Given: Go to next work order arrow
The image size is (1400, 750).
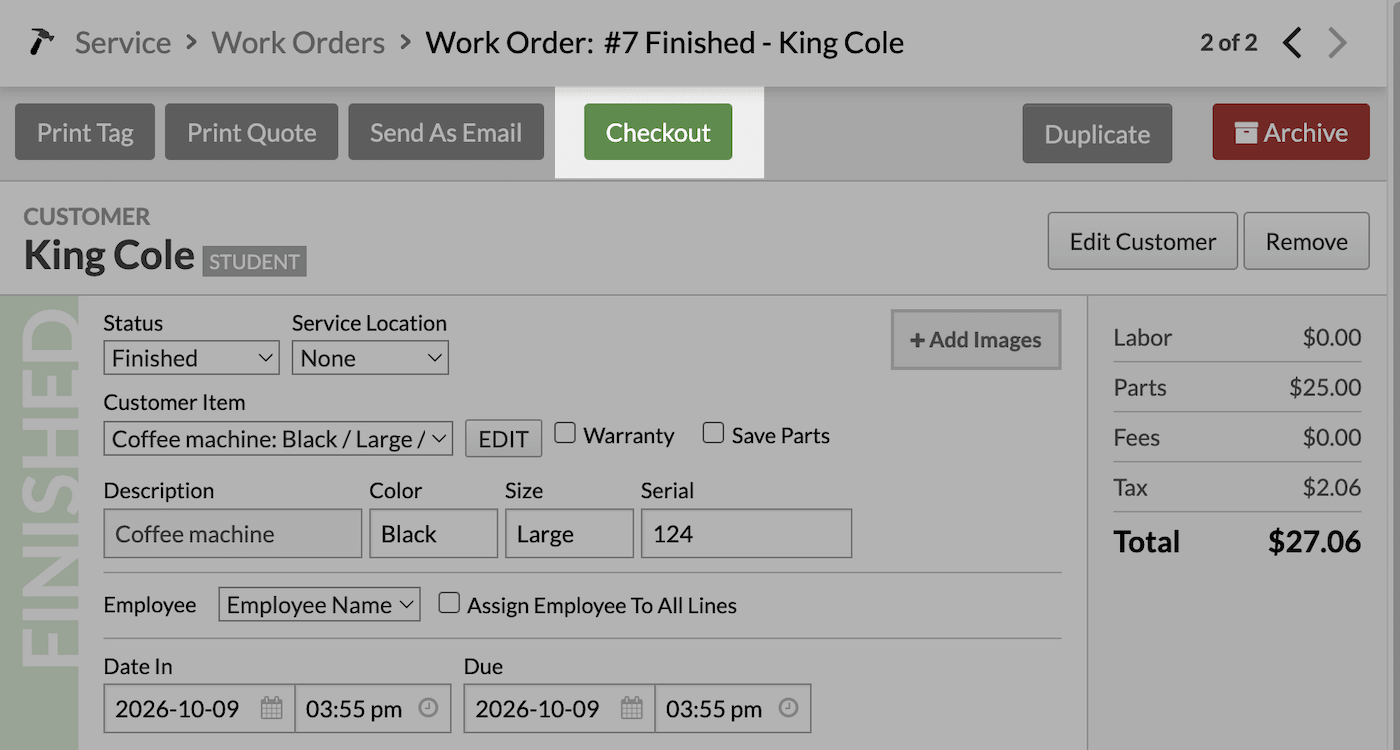Looking at the screenshot, I should (x=1337, y=43).
